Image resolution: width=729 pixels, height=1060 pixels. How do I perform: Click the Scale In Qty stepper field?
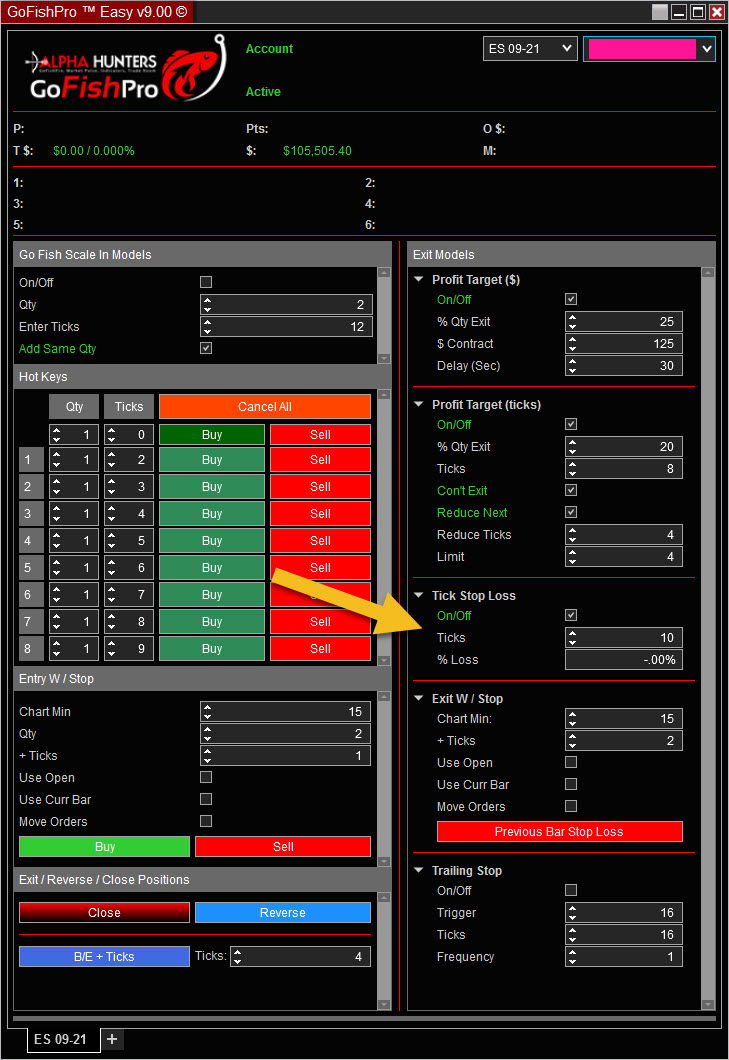[x=286, y=304]
